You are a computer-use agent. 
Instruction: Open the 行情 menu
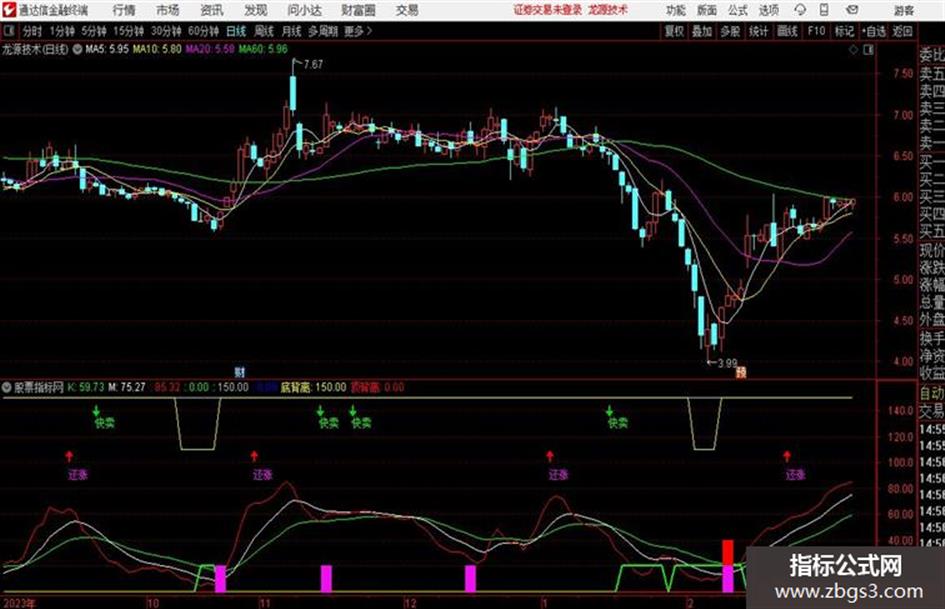(x=124, y=10)
